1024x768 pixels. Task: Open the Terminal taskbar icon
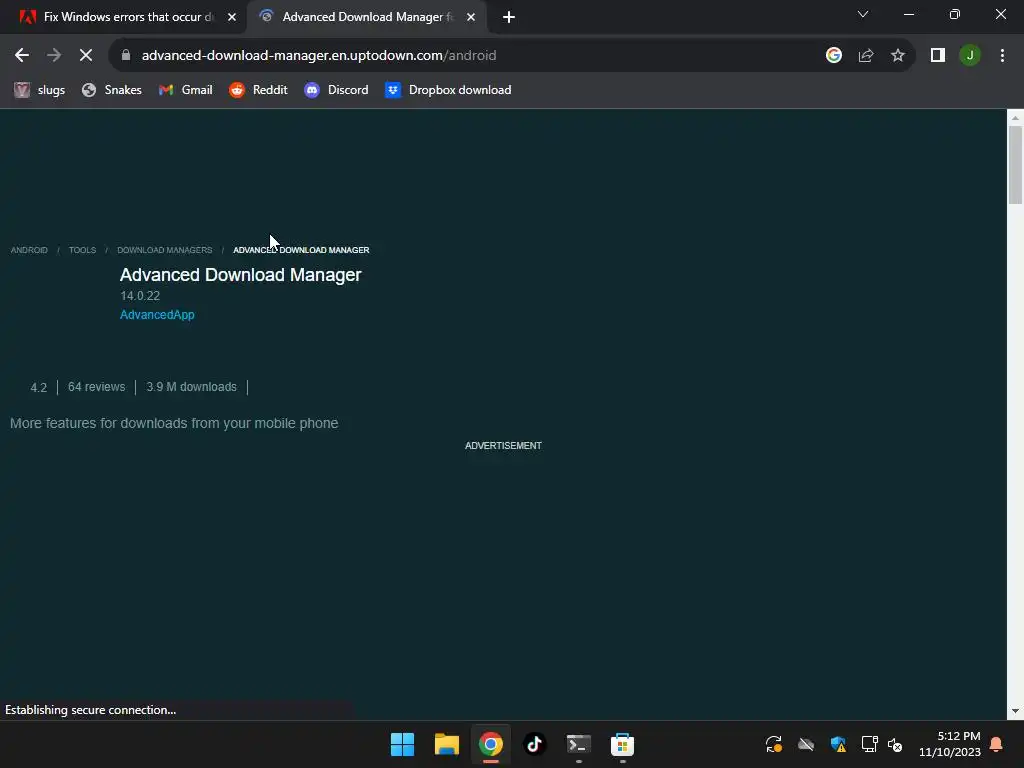579,744
